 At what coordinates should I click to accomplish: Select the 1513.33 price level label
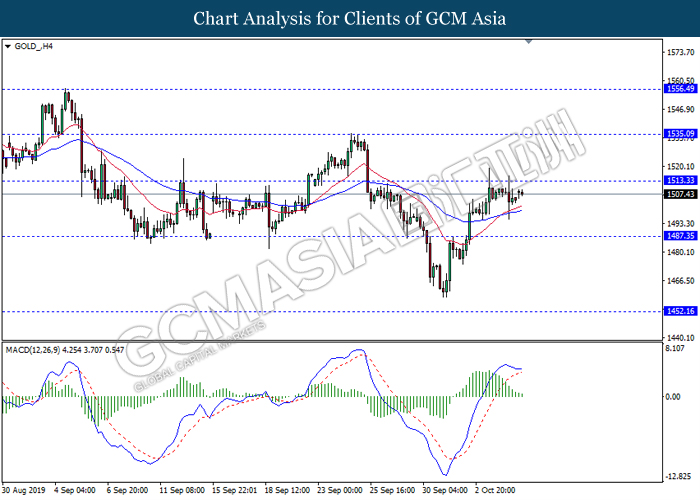680,180
